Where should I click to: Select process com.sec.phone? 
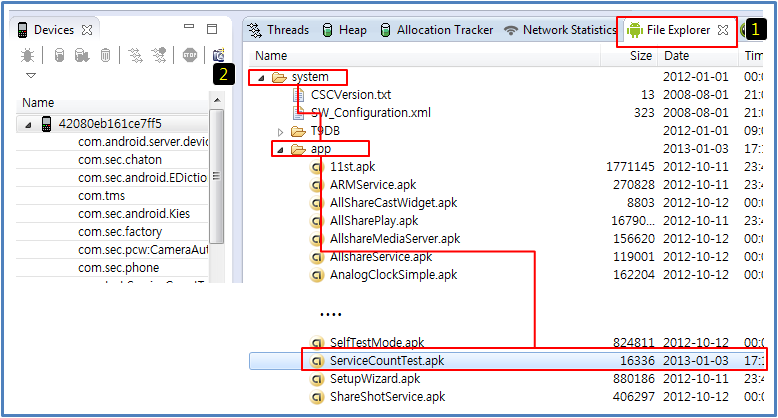pyautogui.click(x=119, y=268)
